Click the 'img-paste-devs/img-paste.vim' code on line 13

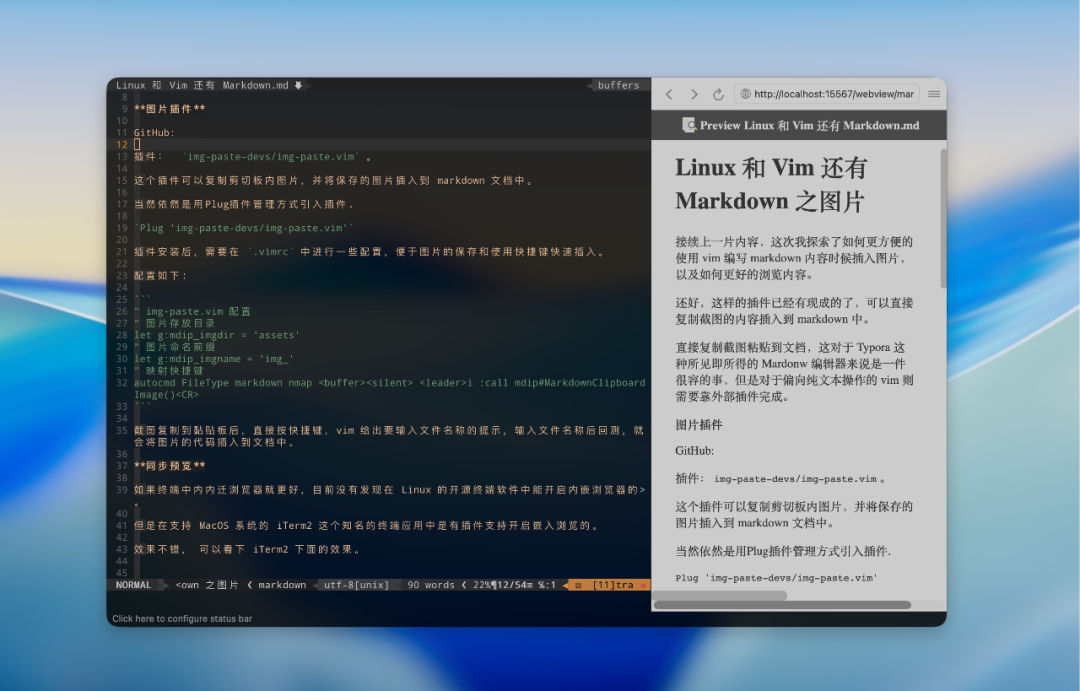(271, 157)
